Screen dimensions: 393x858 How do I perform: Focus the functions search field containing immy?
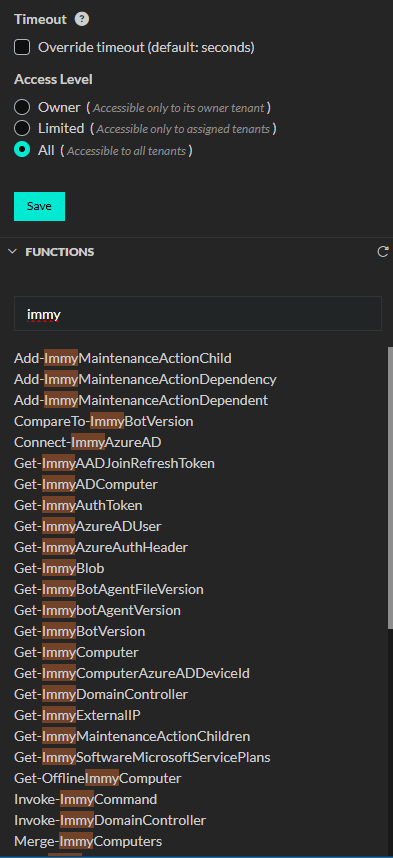[x=198, y=314]
